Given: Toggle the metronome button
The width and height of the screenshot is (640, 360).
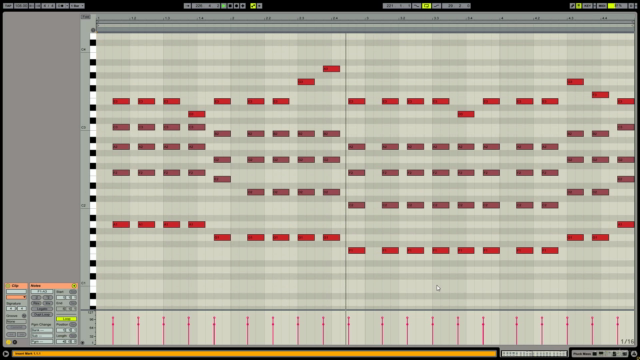Looking at the screenshot, I should click(x=61, y=6).
